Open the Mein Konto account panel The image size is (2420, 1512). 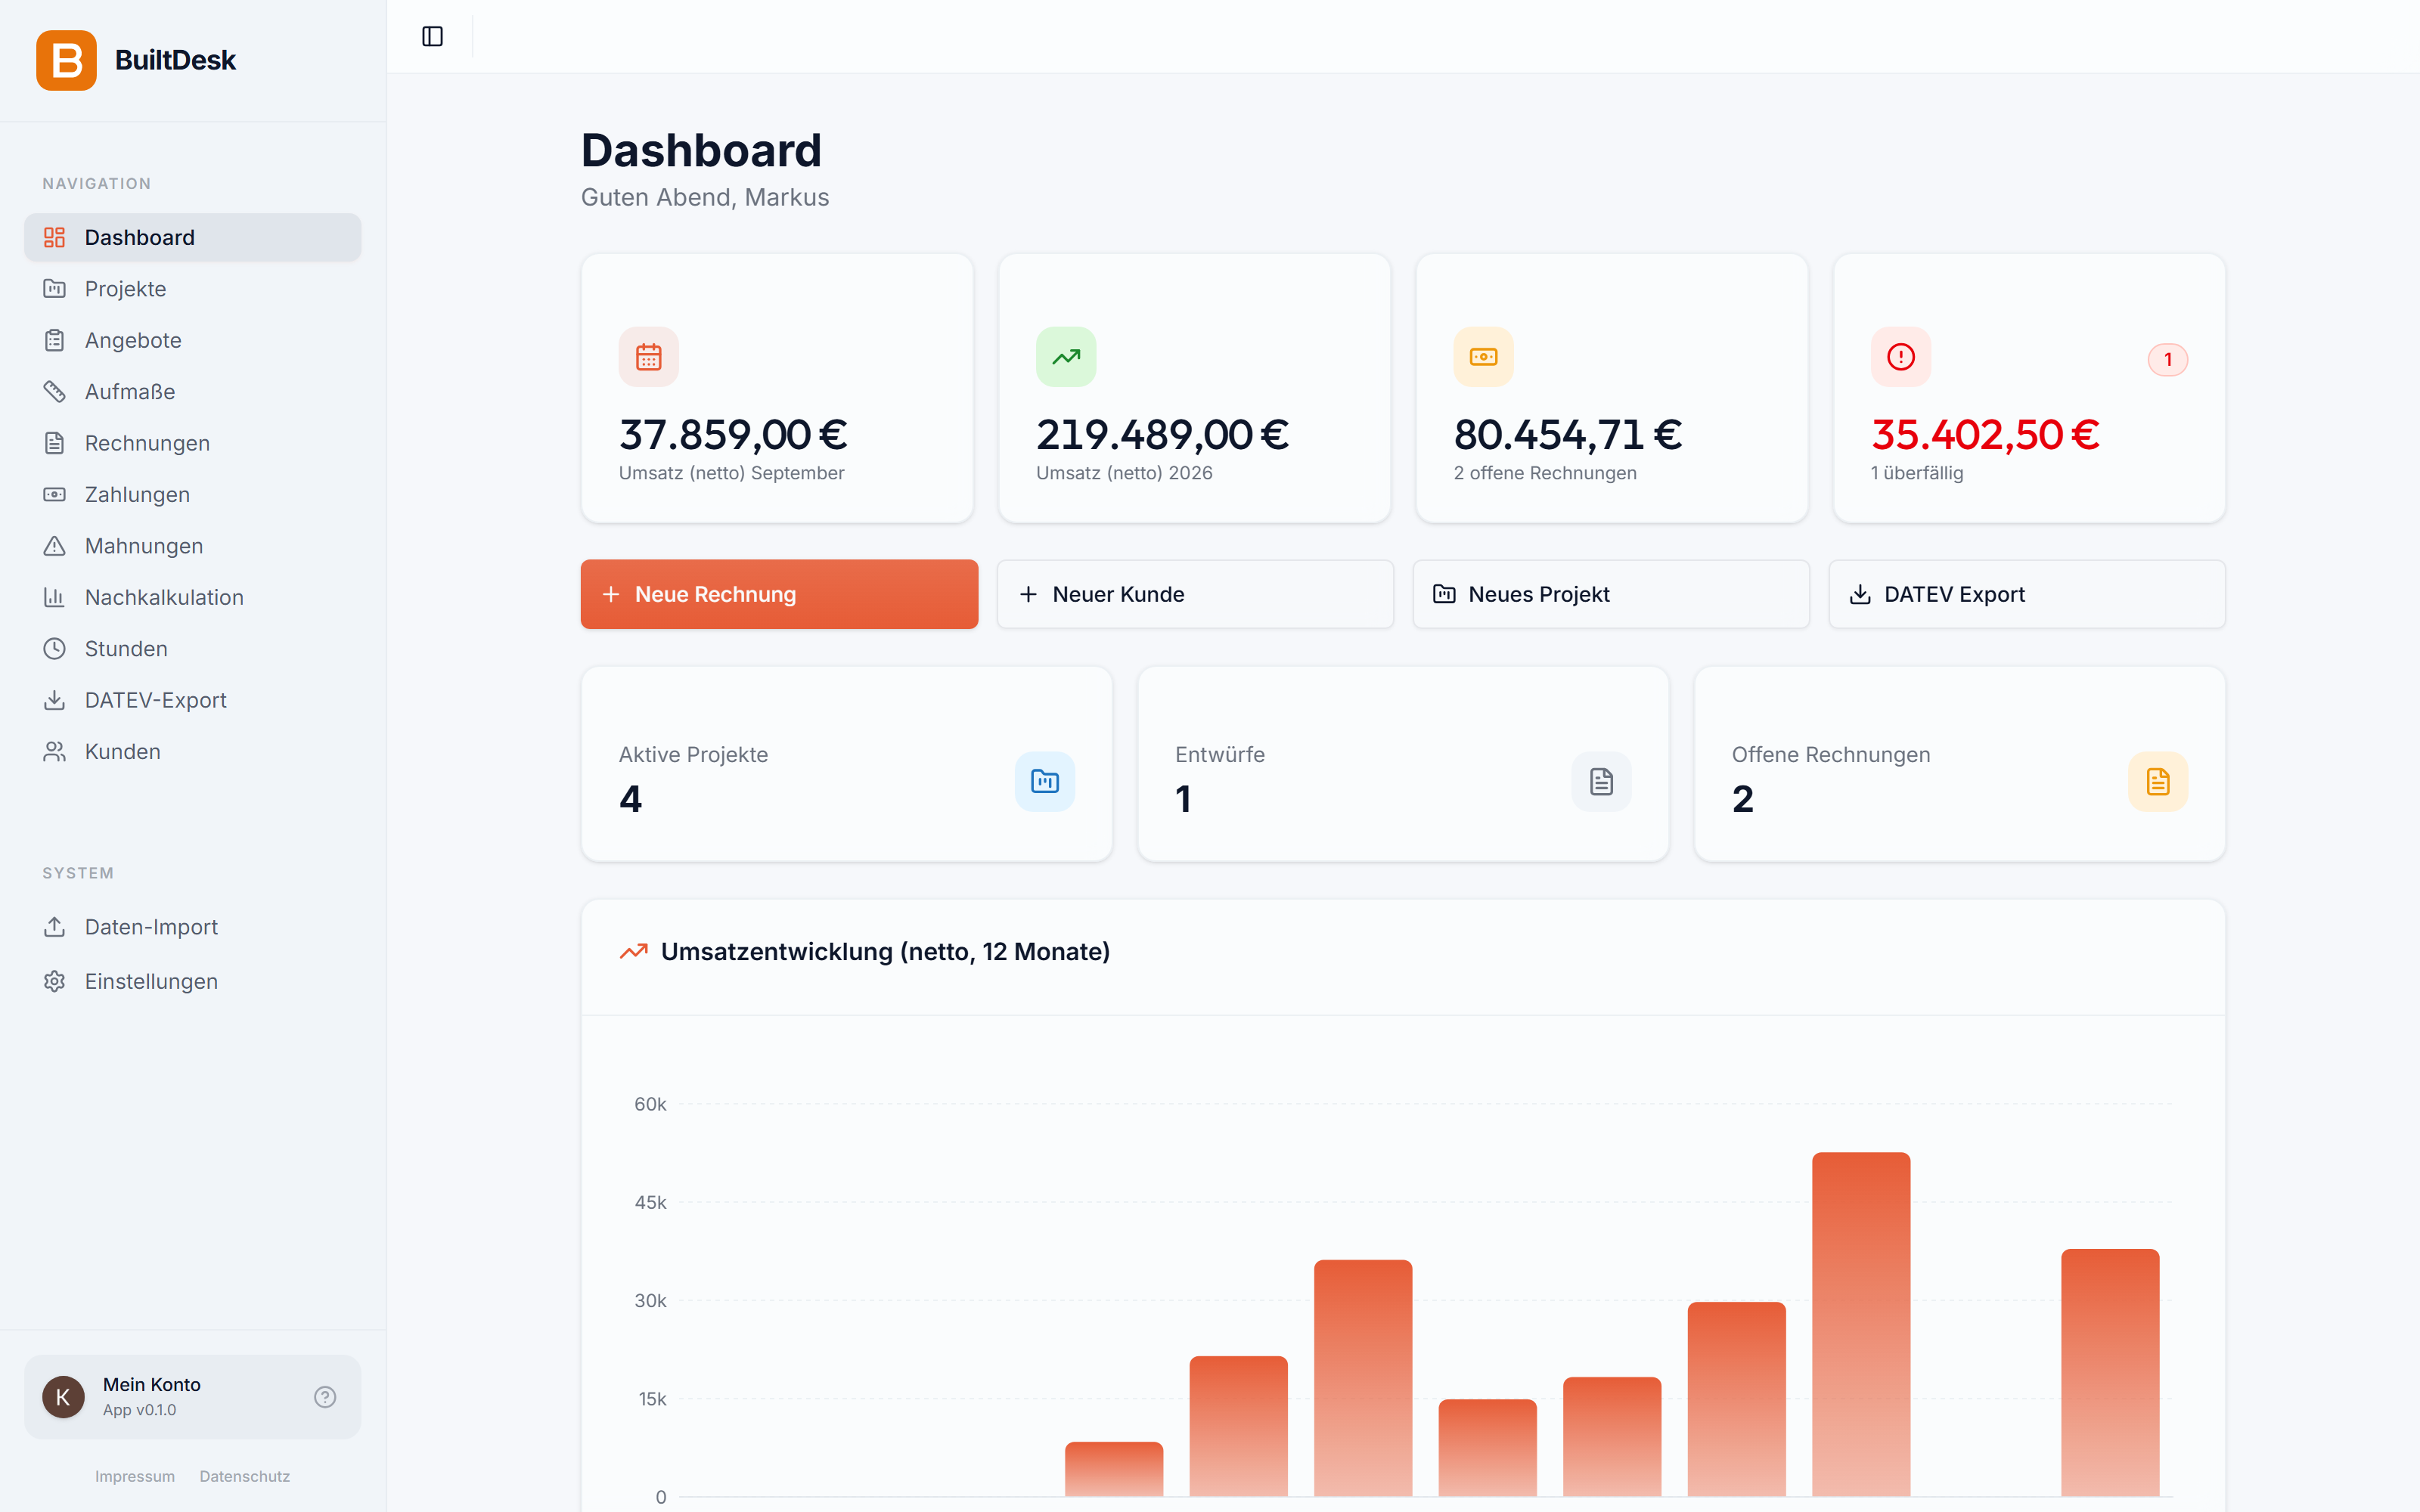point(192,1397)
